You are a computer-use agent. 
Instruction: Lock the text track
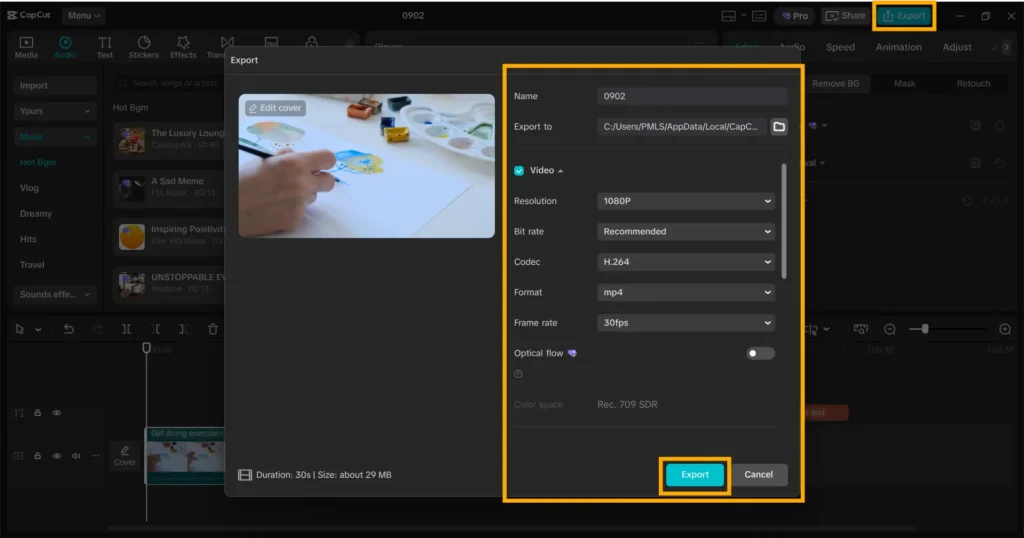[x=37, y=413]
